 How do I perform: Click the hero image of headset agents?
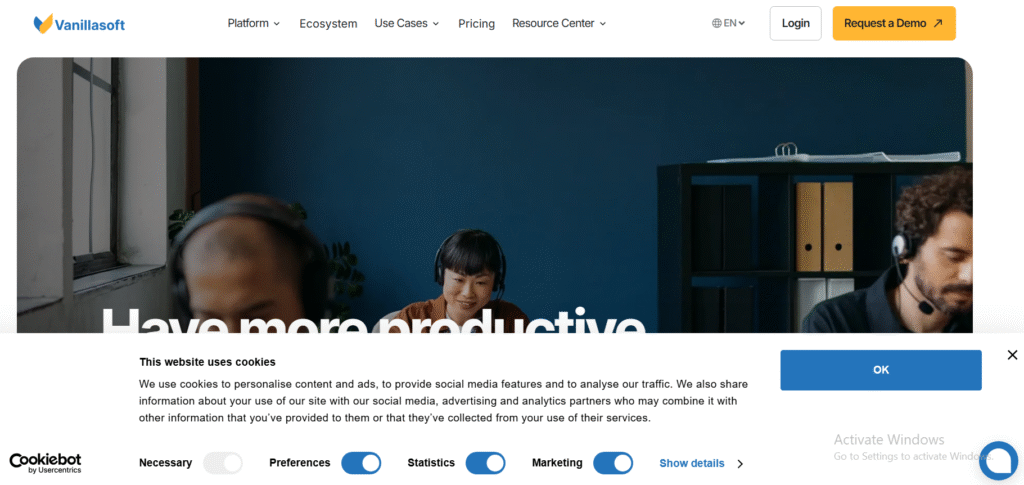coord(494,195)
